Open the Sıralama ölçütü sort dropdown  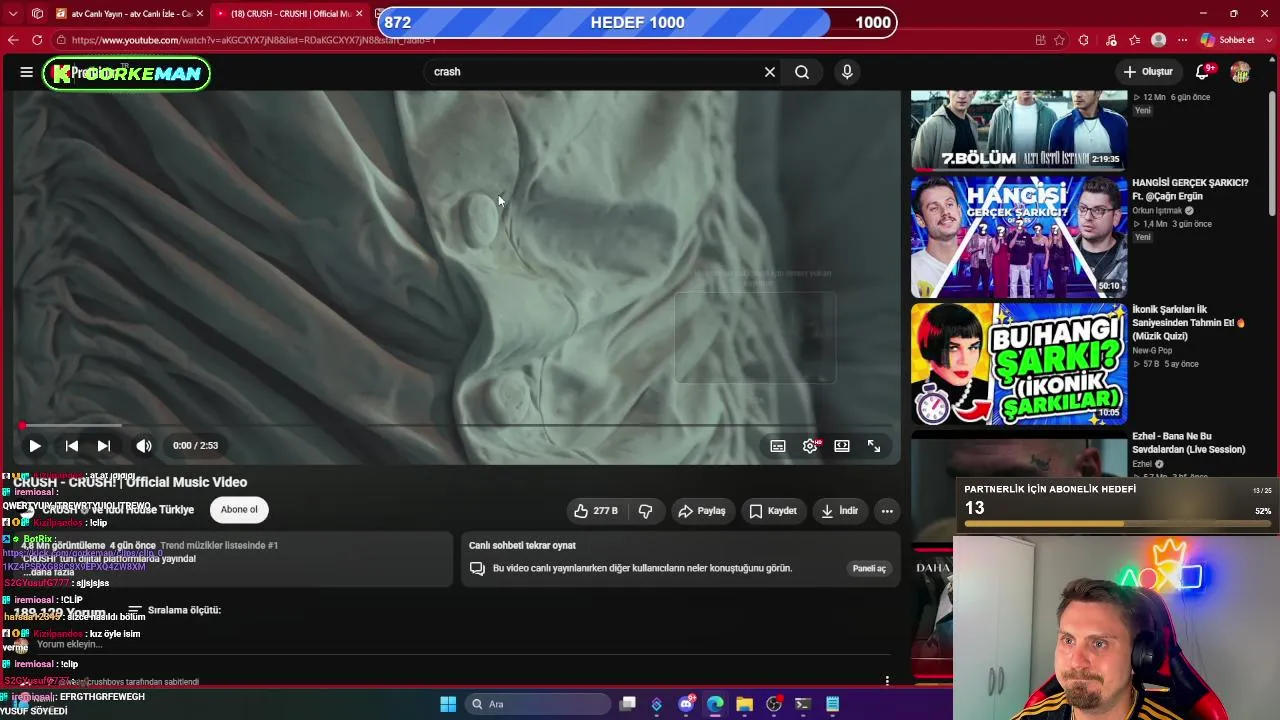174,610
